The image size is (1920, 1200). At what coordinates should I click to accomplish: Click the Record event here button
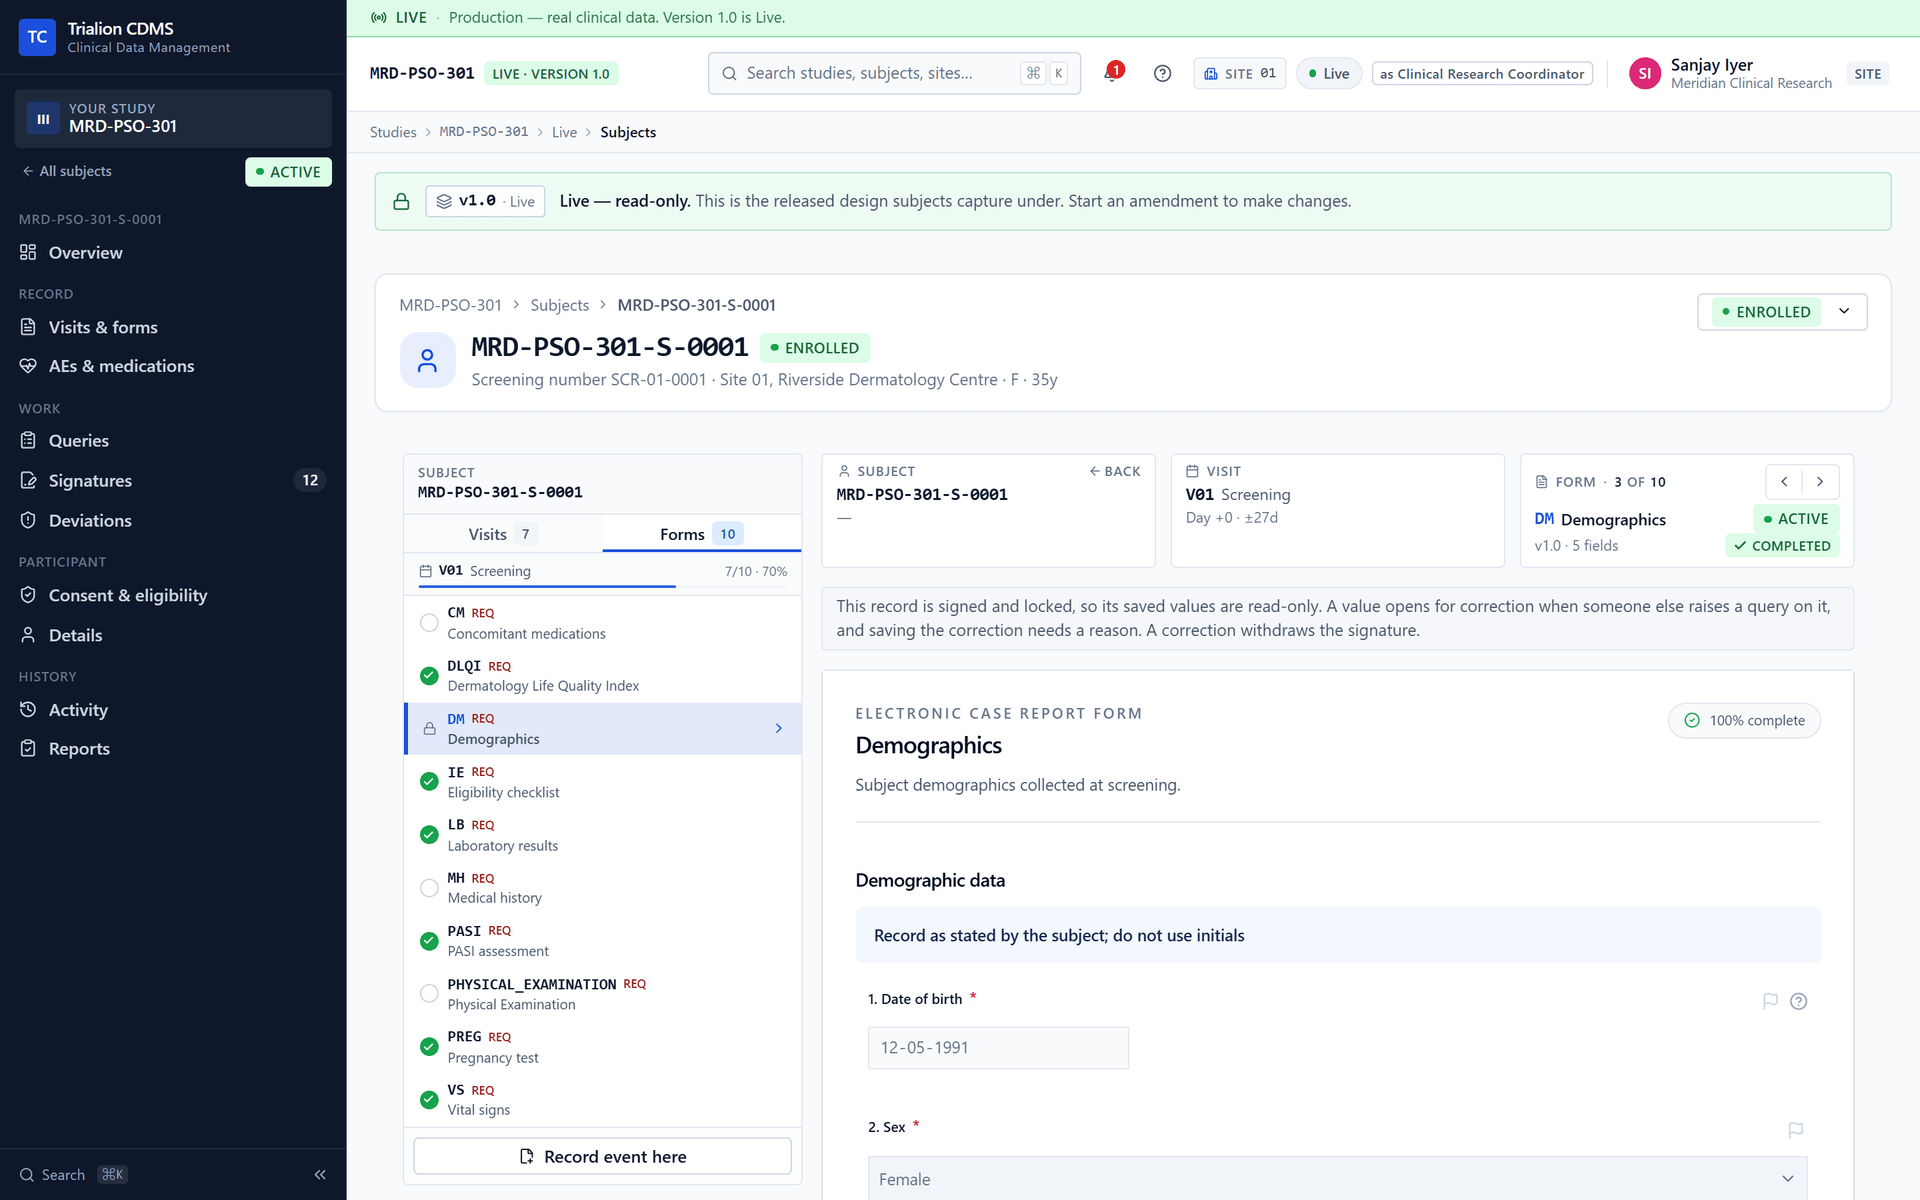(602, 1156)
